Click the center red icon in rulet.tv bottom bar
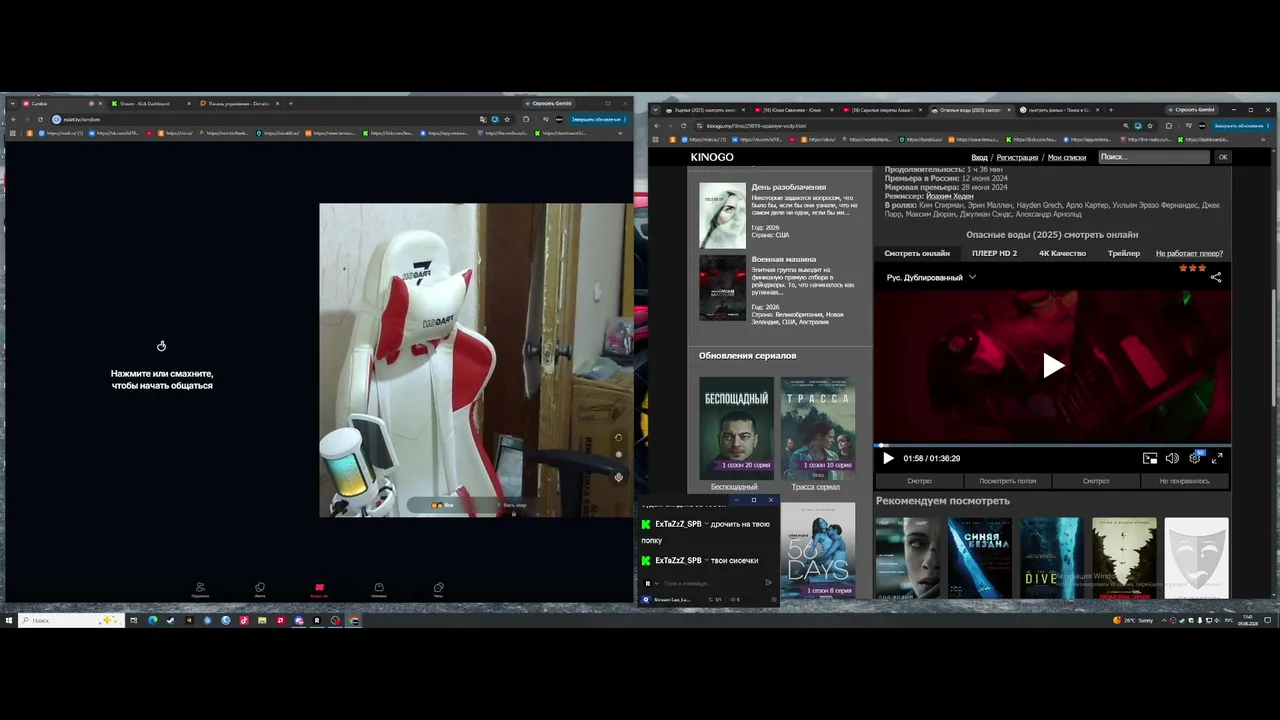 [319, 589]
